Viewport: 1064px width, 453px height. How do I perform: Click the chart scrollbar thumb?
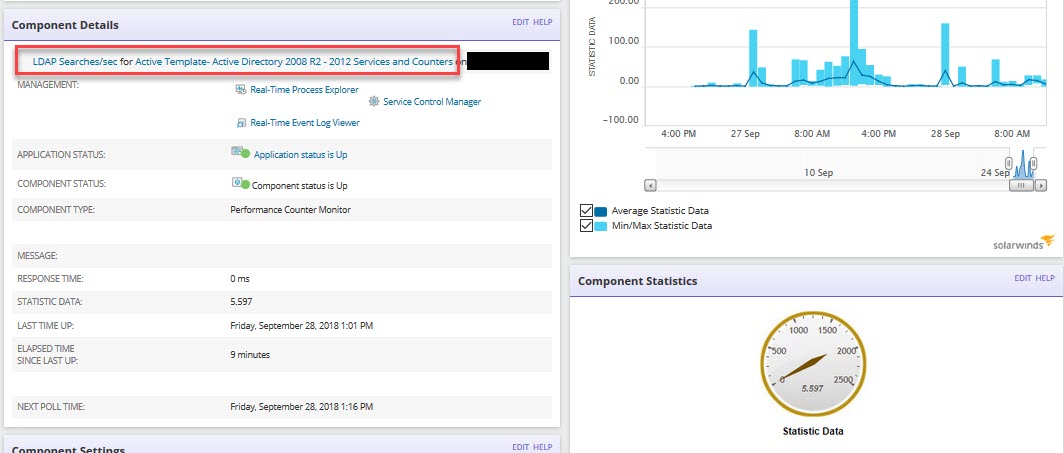pos(1021,185)
